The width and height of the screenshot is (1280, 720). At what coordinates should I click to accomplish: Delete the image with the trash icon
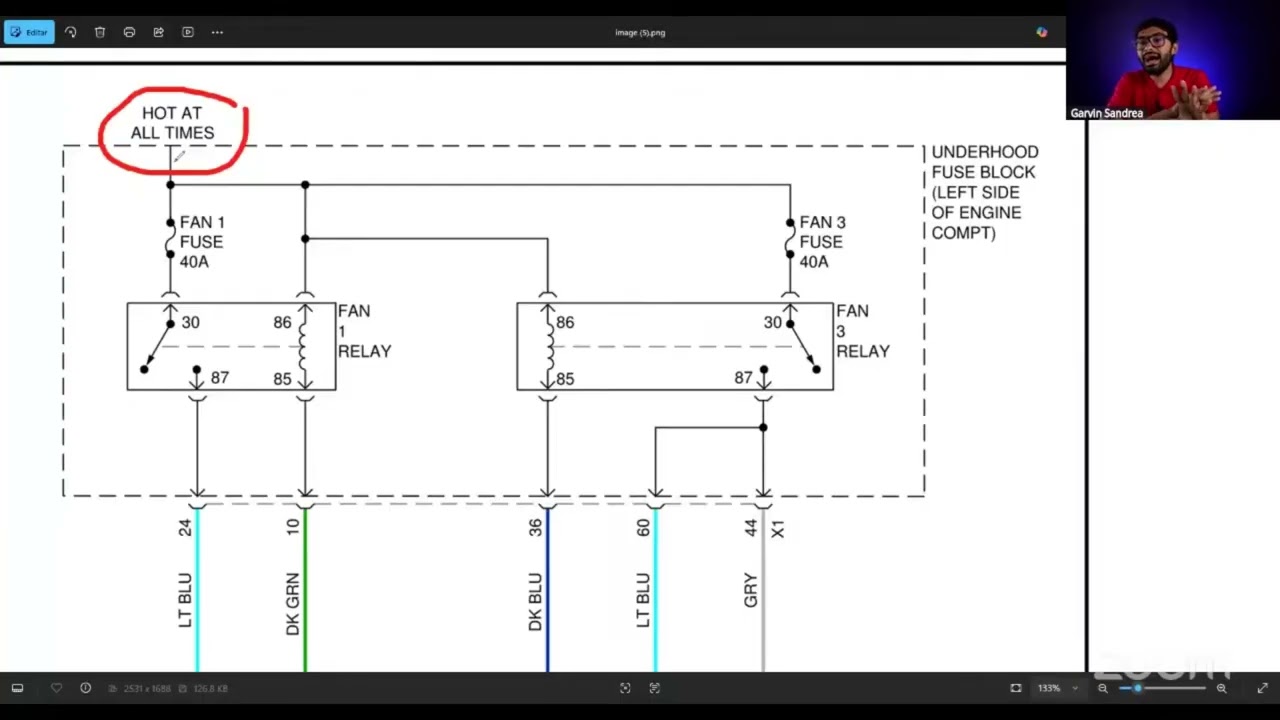[x=100, y=32]
